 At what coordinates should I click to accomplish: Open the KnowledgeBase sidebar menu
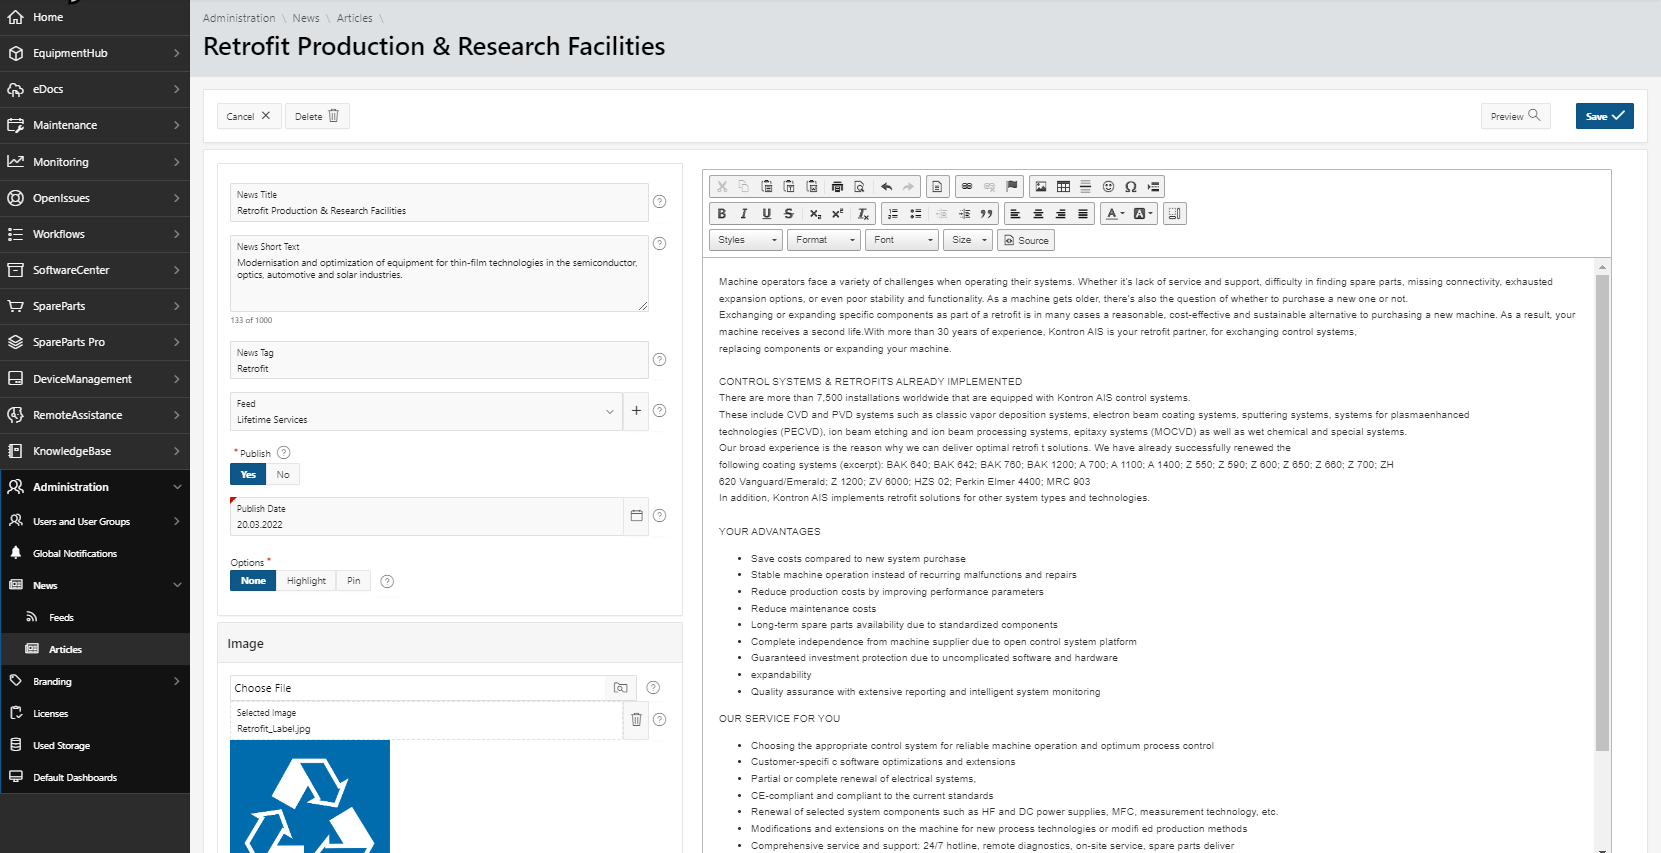tap(72, 451)
